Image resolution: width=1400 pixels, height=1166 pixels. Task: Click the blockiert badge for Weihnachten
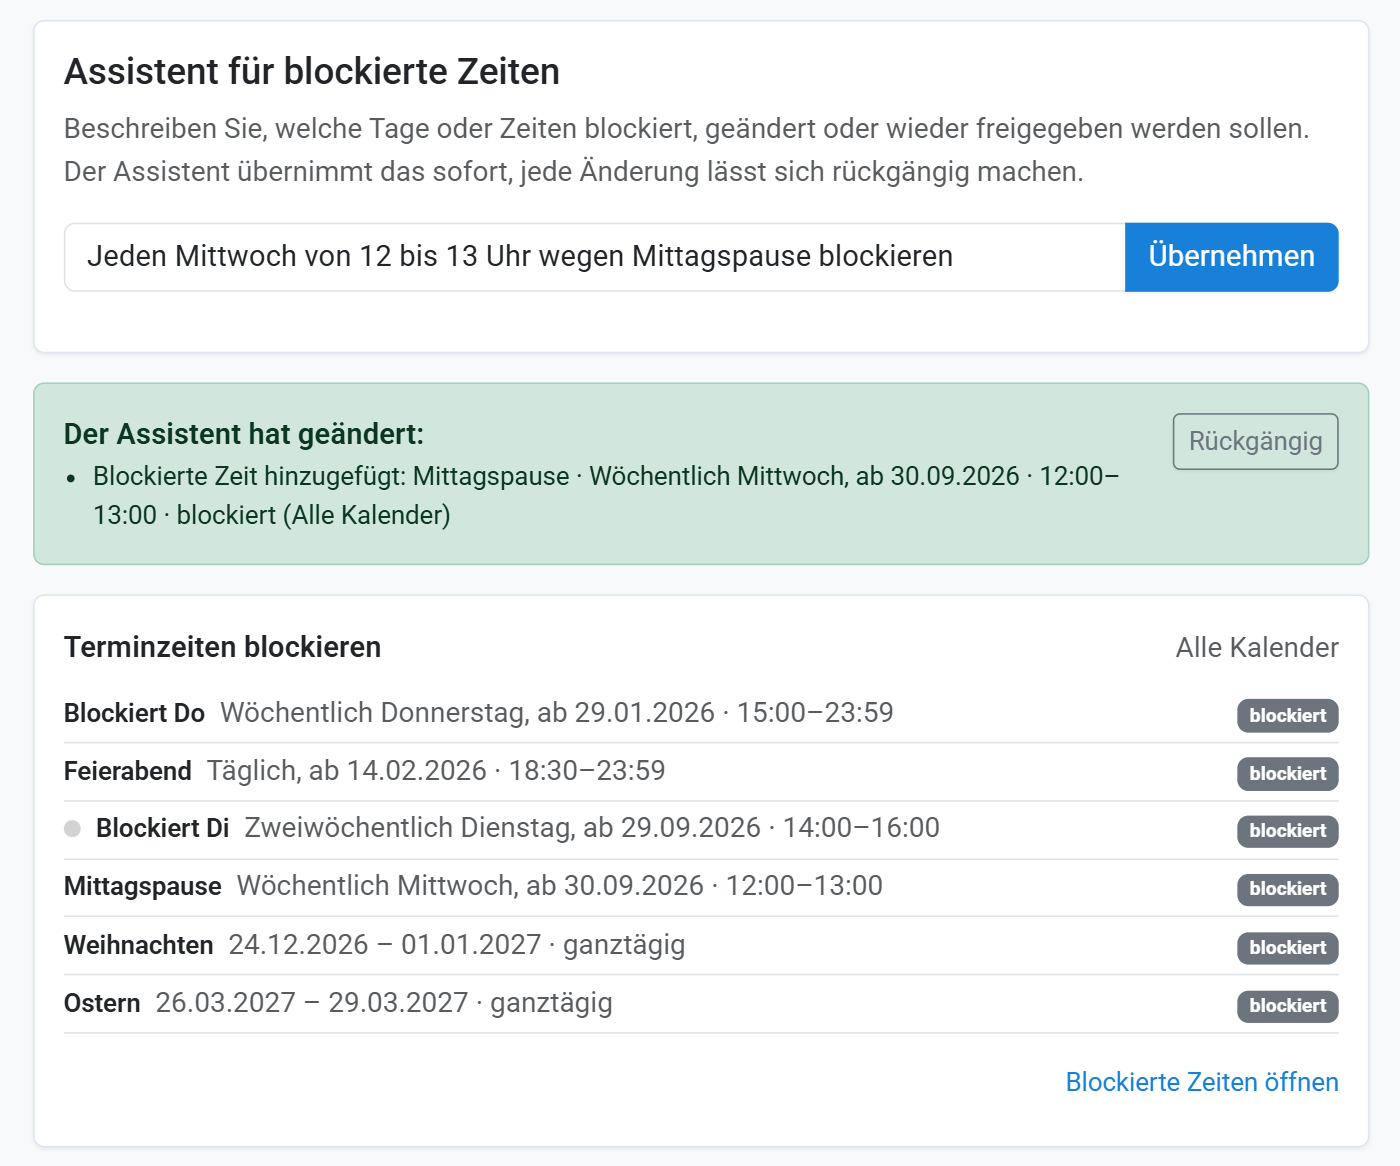tap(1287, 948)
